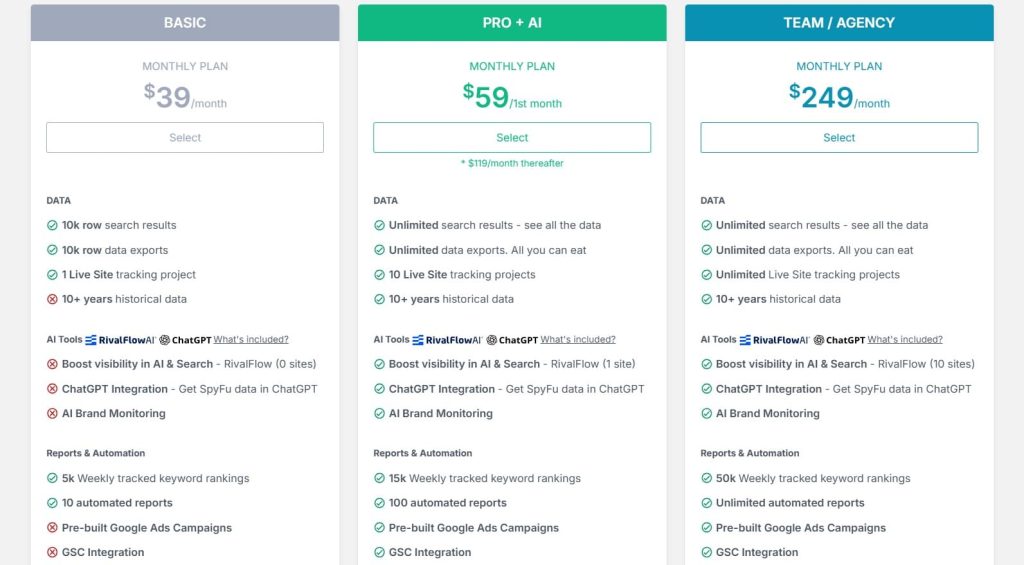Screen dimensions: 1024x565
Task: Click the TEAM / AGENCY plan header
Action: pyautogui.click(x=839, y=23)
